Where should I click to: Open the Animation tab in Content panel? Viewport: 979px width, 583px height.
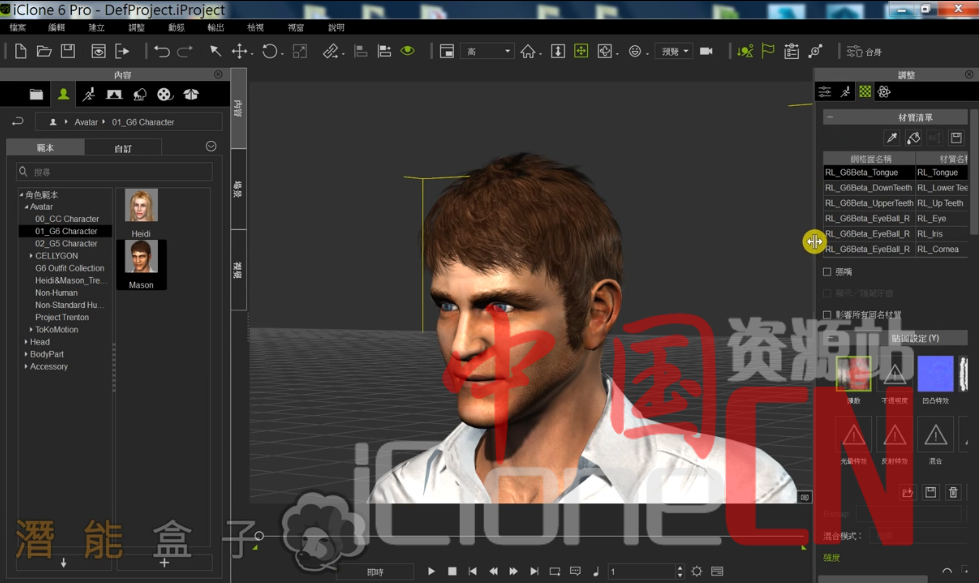tap(89, 94)
